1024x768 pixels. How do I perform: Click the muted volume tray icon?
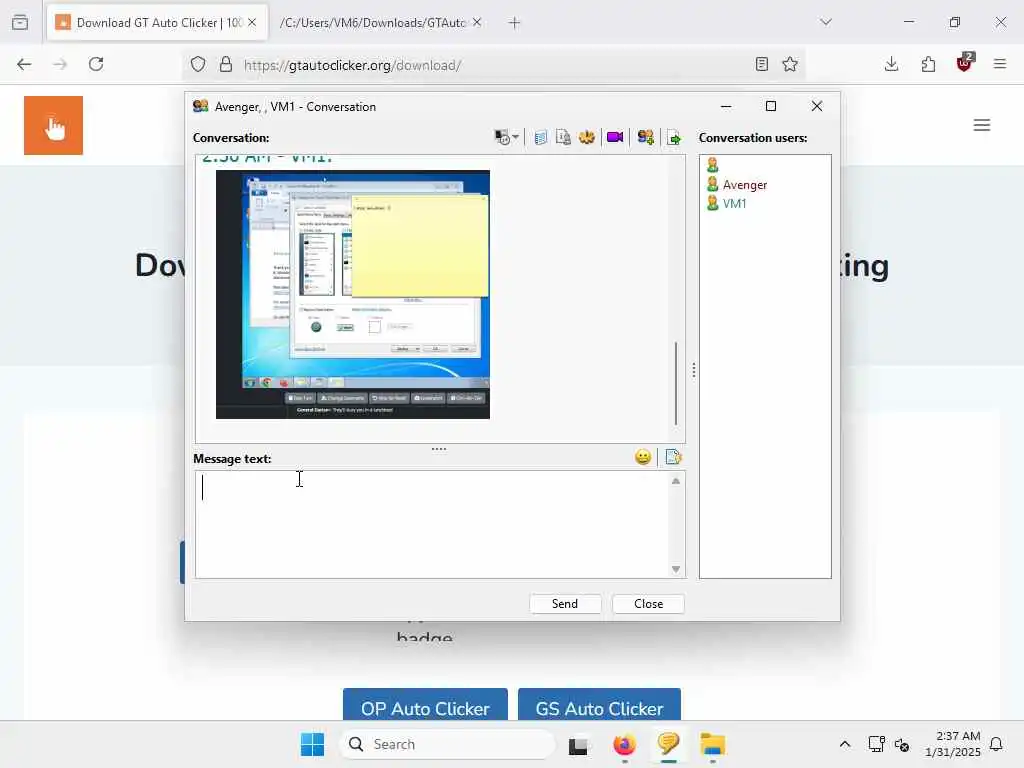[902, 744]
